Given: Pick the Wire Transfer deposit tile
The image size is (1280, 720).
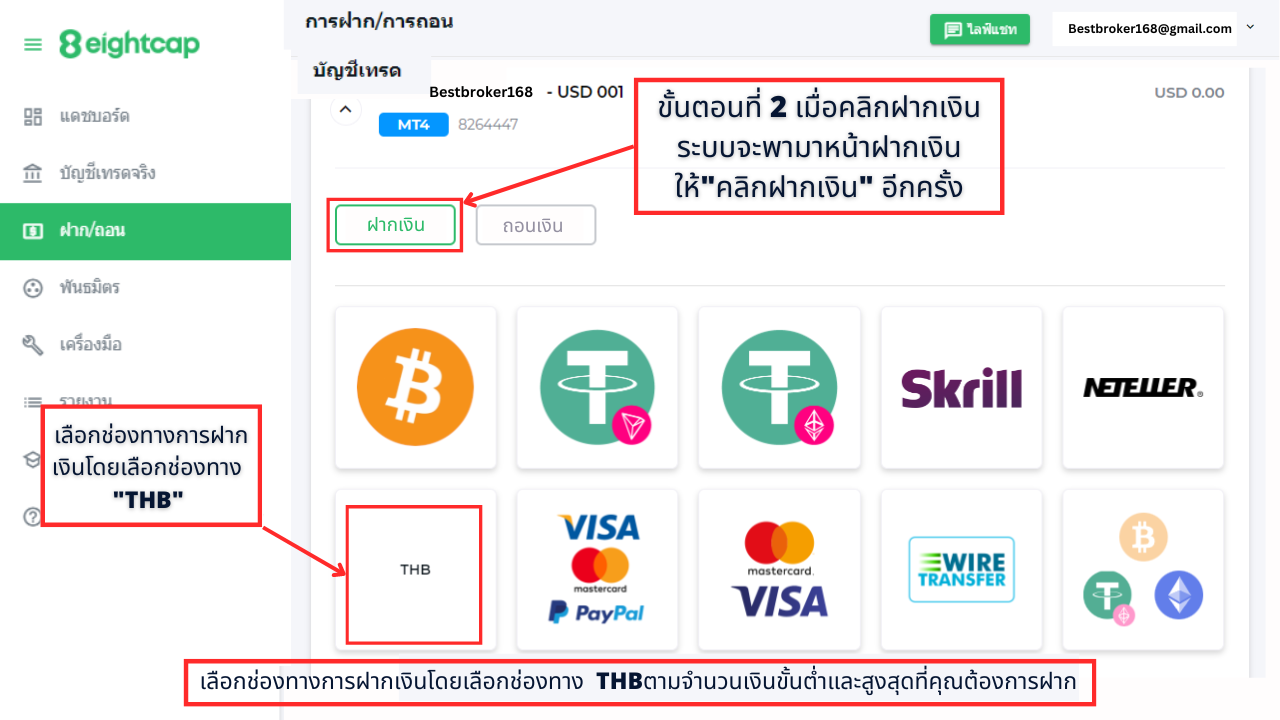Looking at the screenshot, I should [961, 570].
